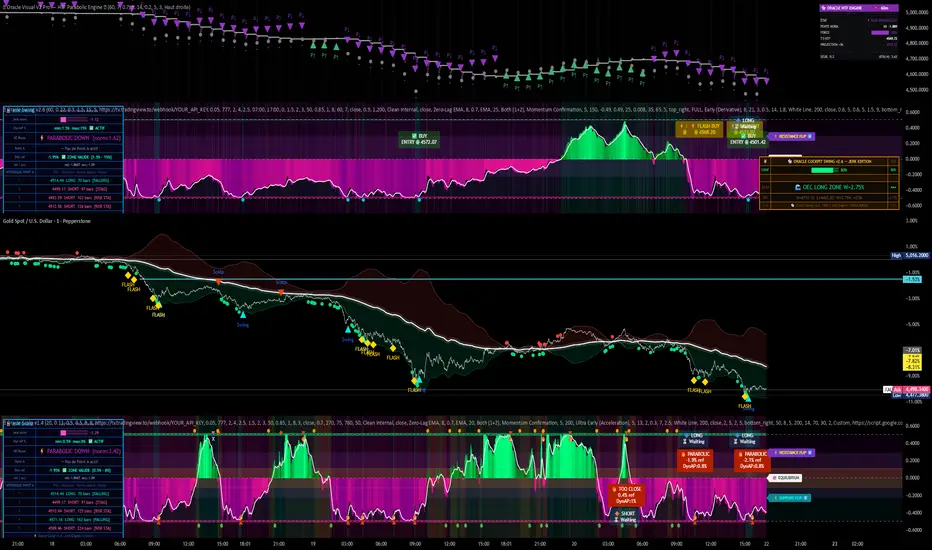This screenshot has height=550, width=932.
Task: Click RESISTANCE FLIP label in the v1.4 pane
Action: click(x=791, y=453)
